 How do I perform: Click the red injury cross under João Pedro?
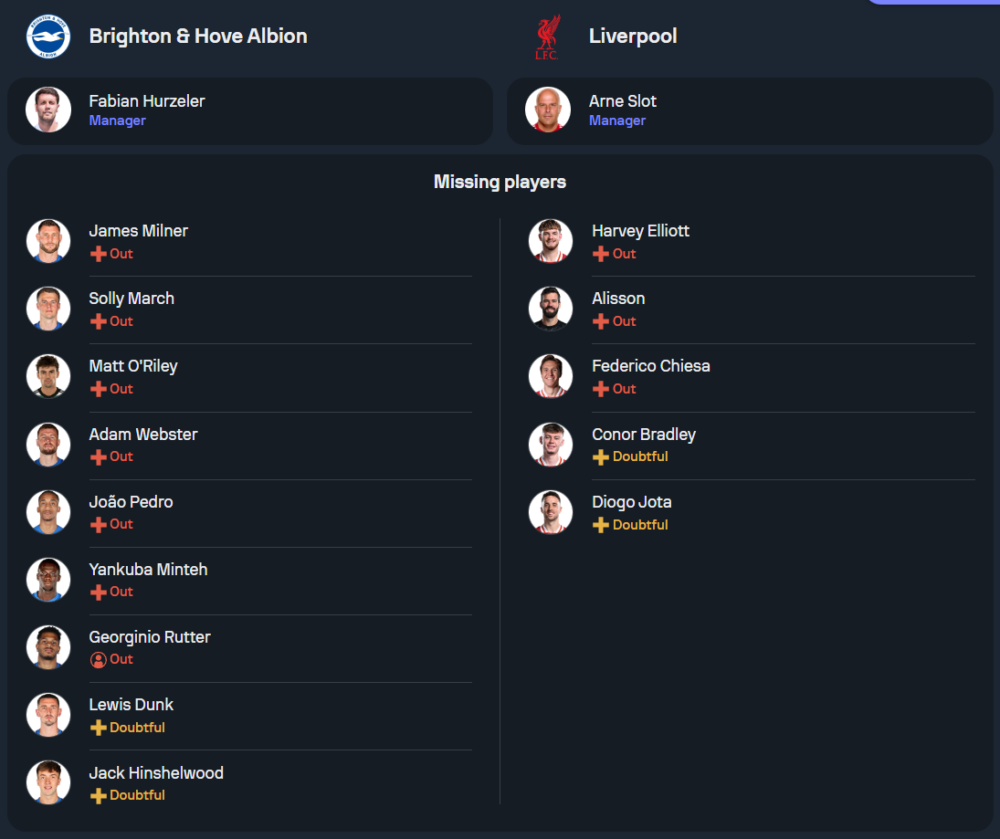pos(98,525)
